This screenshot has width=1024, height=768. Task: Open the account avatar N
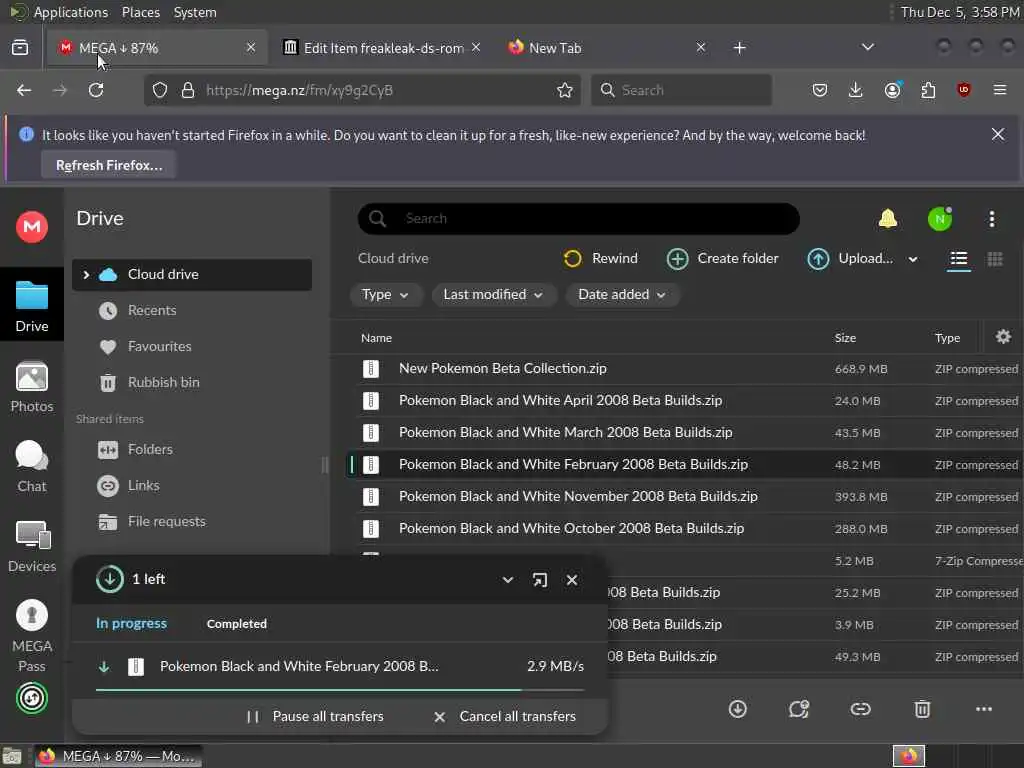940,219
